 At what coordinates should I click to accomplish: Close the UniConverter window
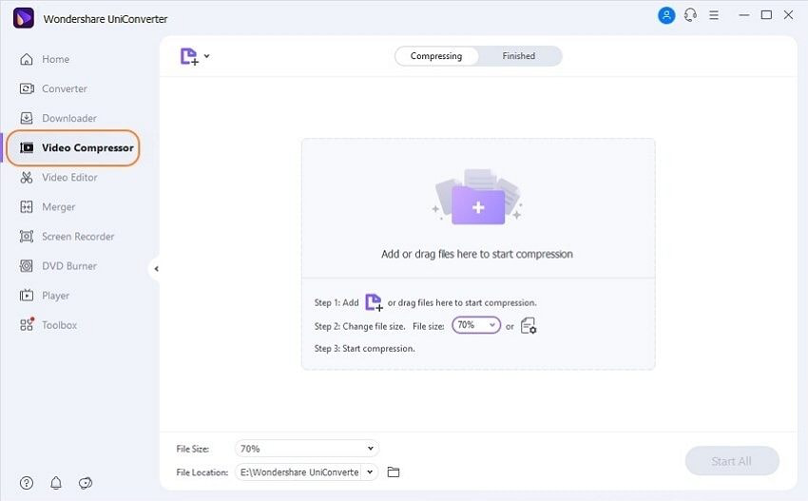[x=788, y=15]
